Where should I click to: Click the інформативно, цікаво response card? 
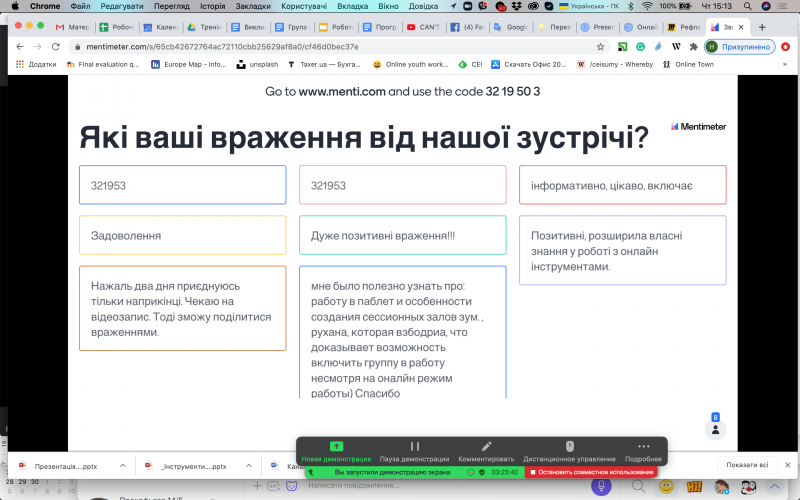pyautogui.click(x=622, y=185)
